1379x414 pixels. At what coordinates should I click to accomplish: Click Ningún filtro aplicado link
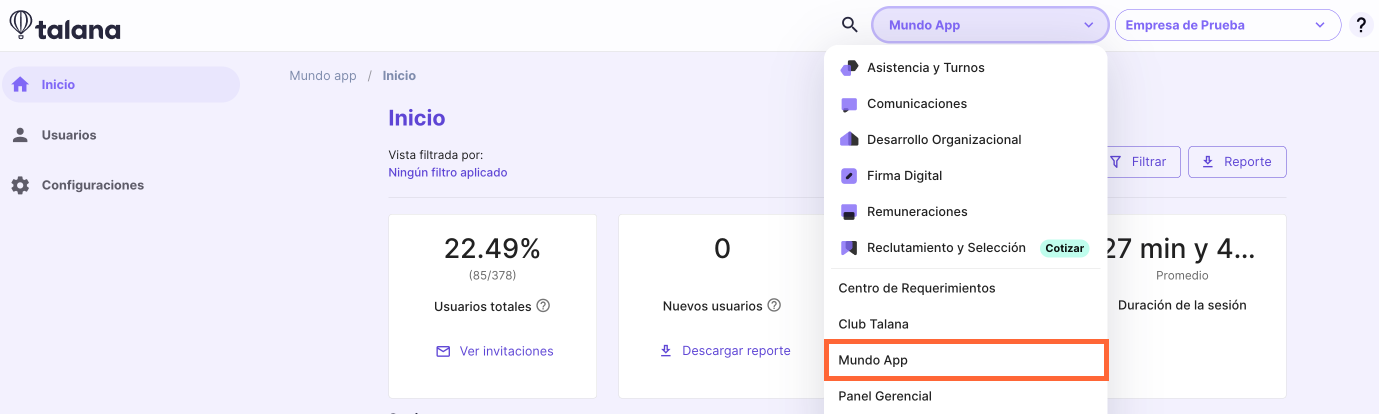447,172
